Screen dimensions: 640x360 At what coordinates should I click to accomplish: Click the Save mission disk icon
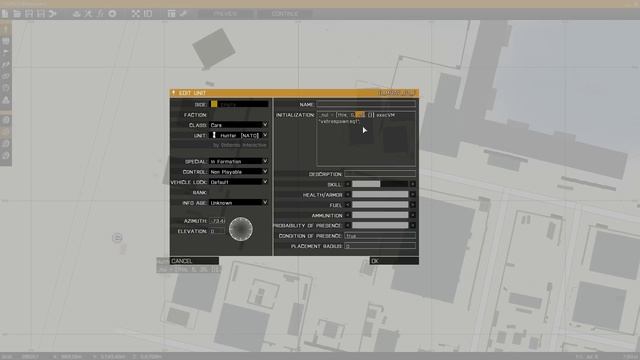(x=29, y=13)
